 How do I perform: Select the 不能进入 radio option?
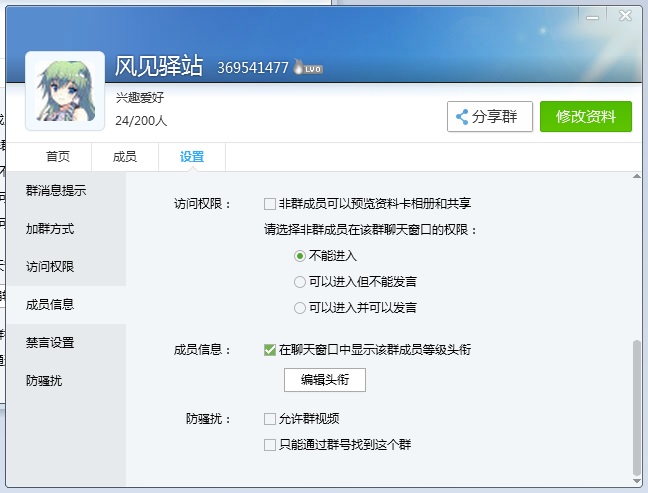pyautogui.click(x=300, y=256)
